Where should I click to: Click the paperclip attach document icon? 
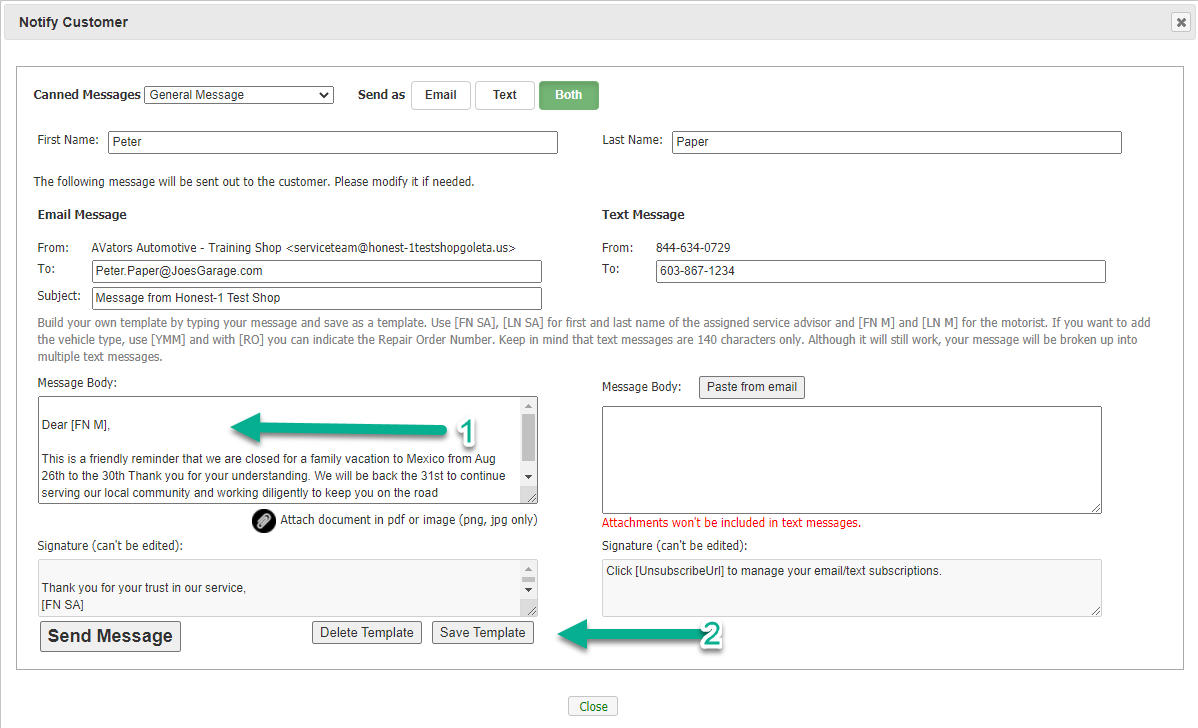[x=264, y=521]
